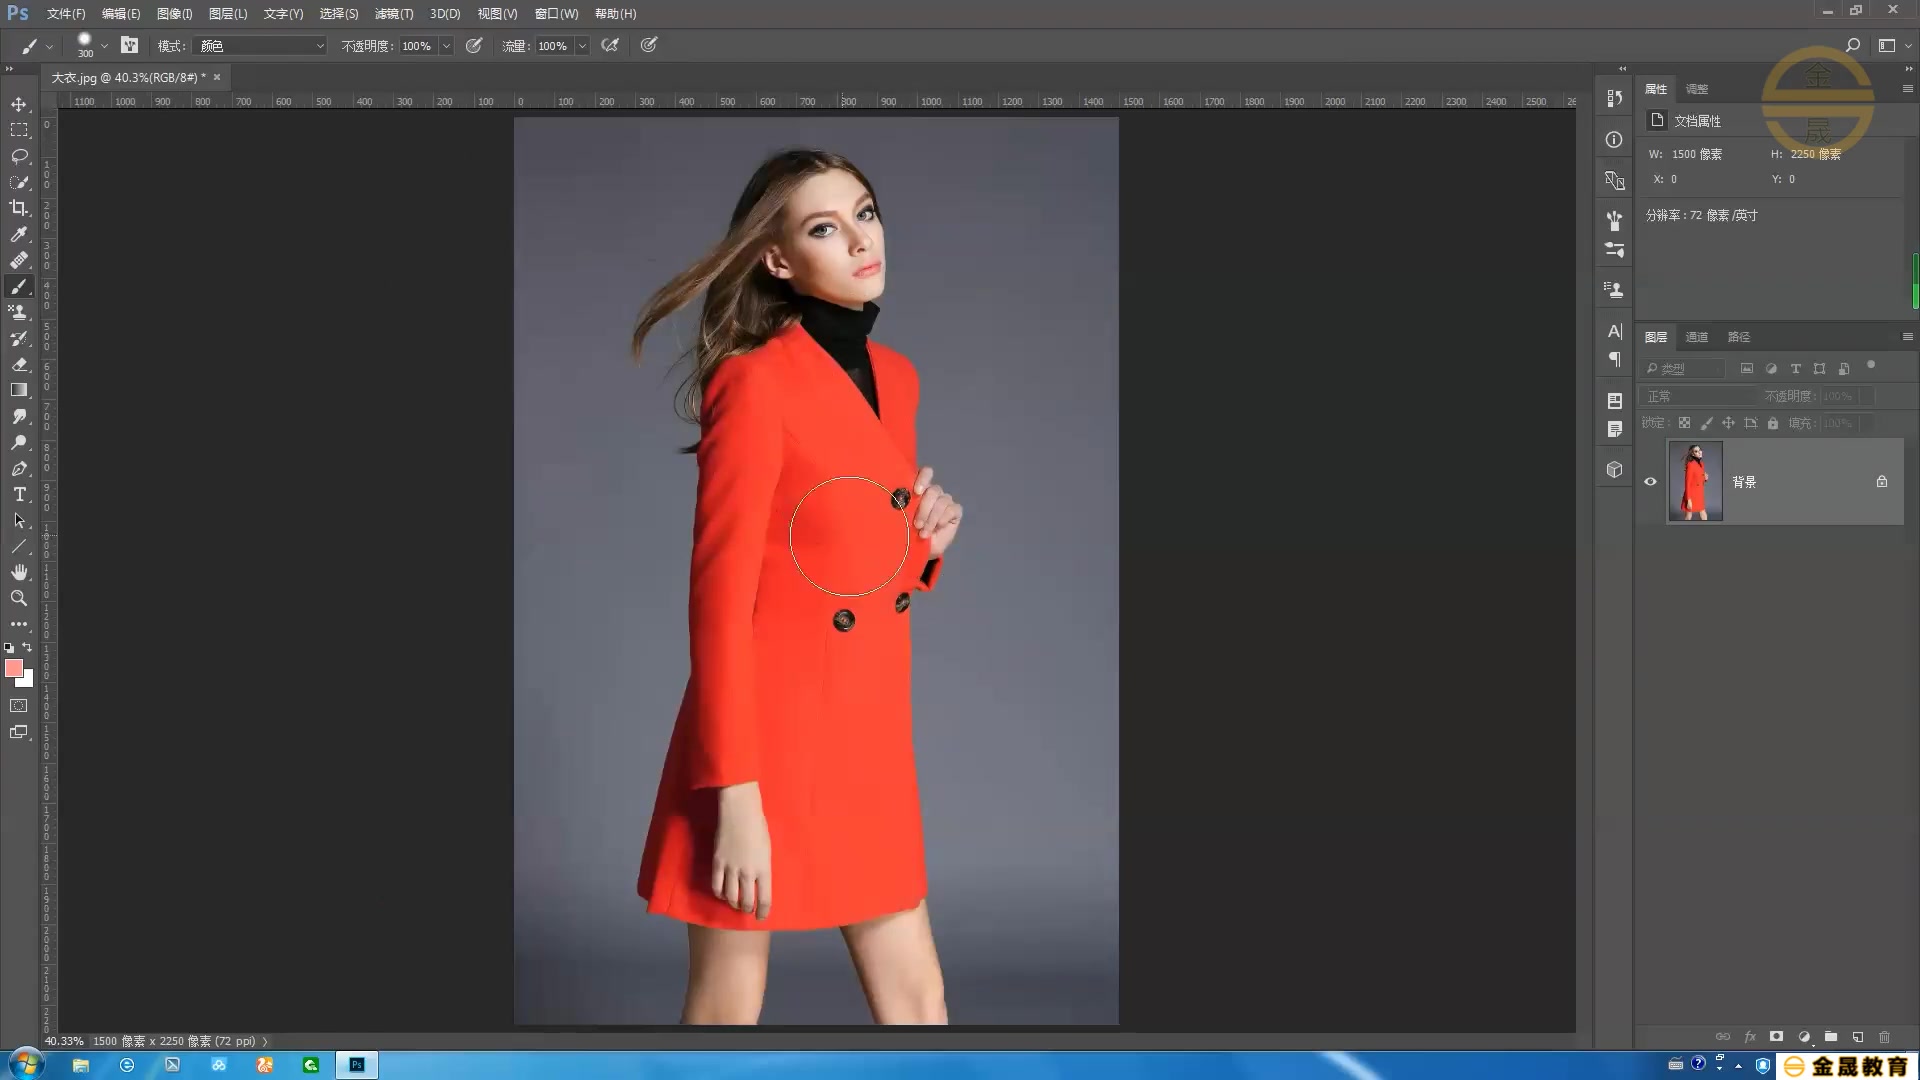Select the Smudge tool
This screenshot has width=1920, height=1080.
click(19, 416)
